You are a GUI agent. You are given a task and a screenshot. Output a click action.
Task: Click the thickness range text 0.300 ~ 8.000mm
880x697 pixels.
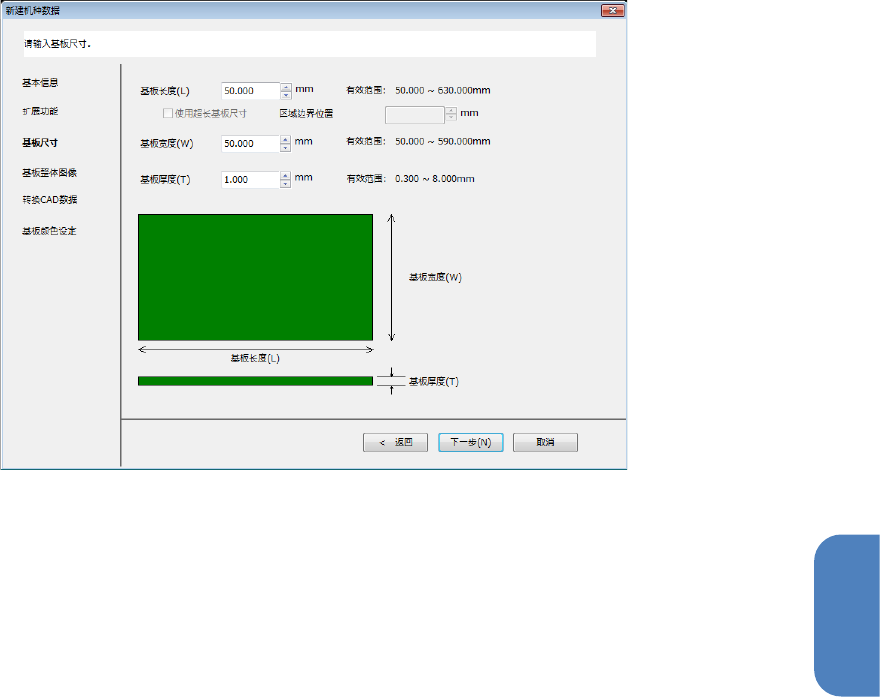pos(434,179)
